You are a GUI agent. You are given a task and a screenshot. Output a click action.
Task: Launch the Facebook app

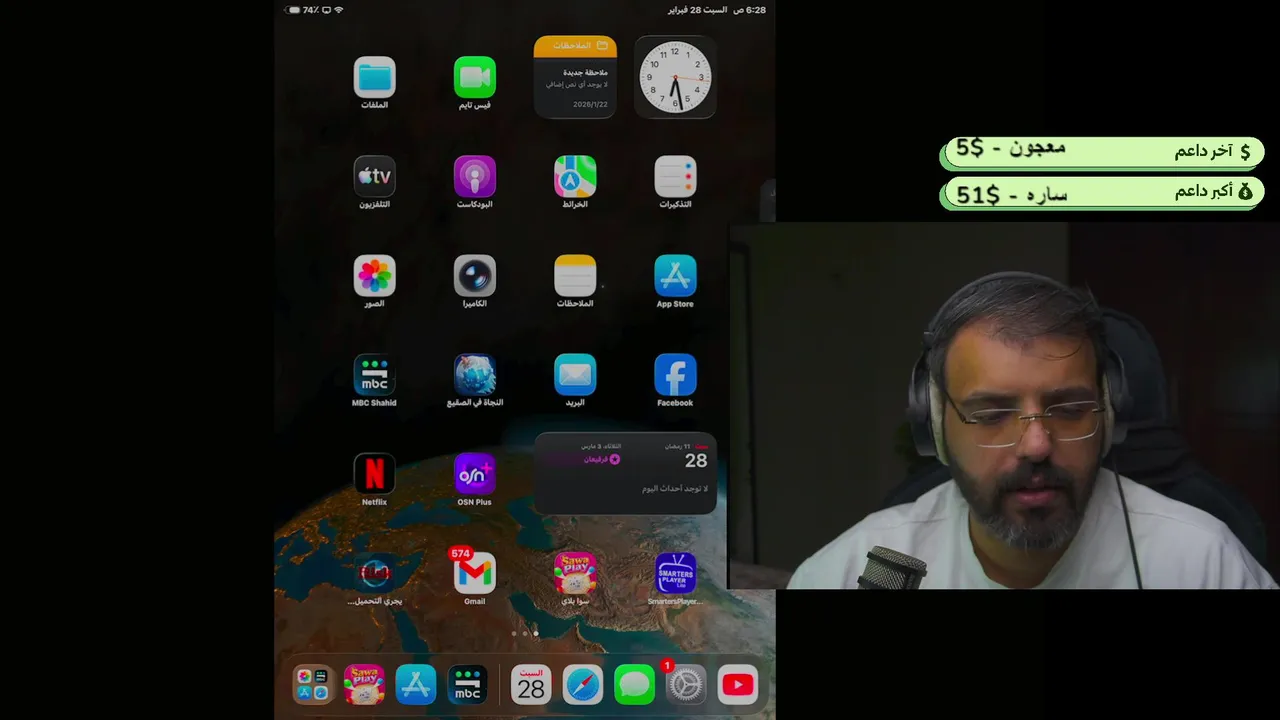[x=675, y=374]
